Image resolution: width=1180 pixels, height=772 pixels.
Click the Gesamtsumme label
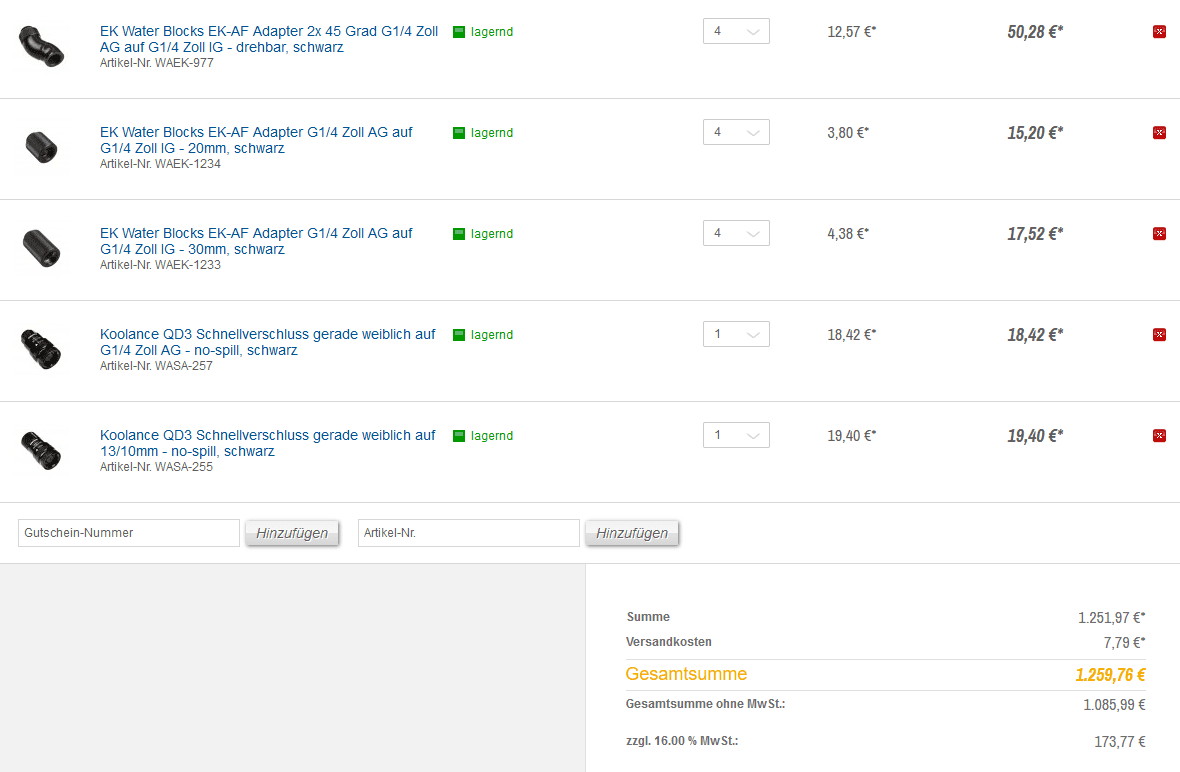tap(686, 674)
